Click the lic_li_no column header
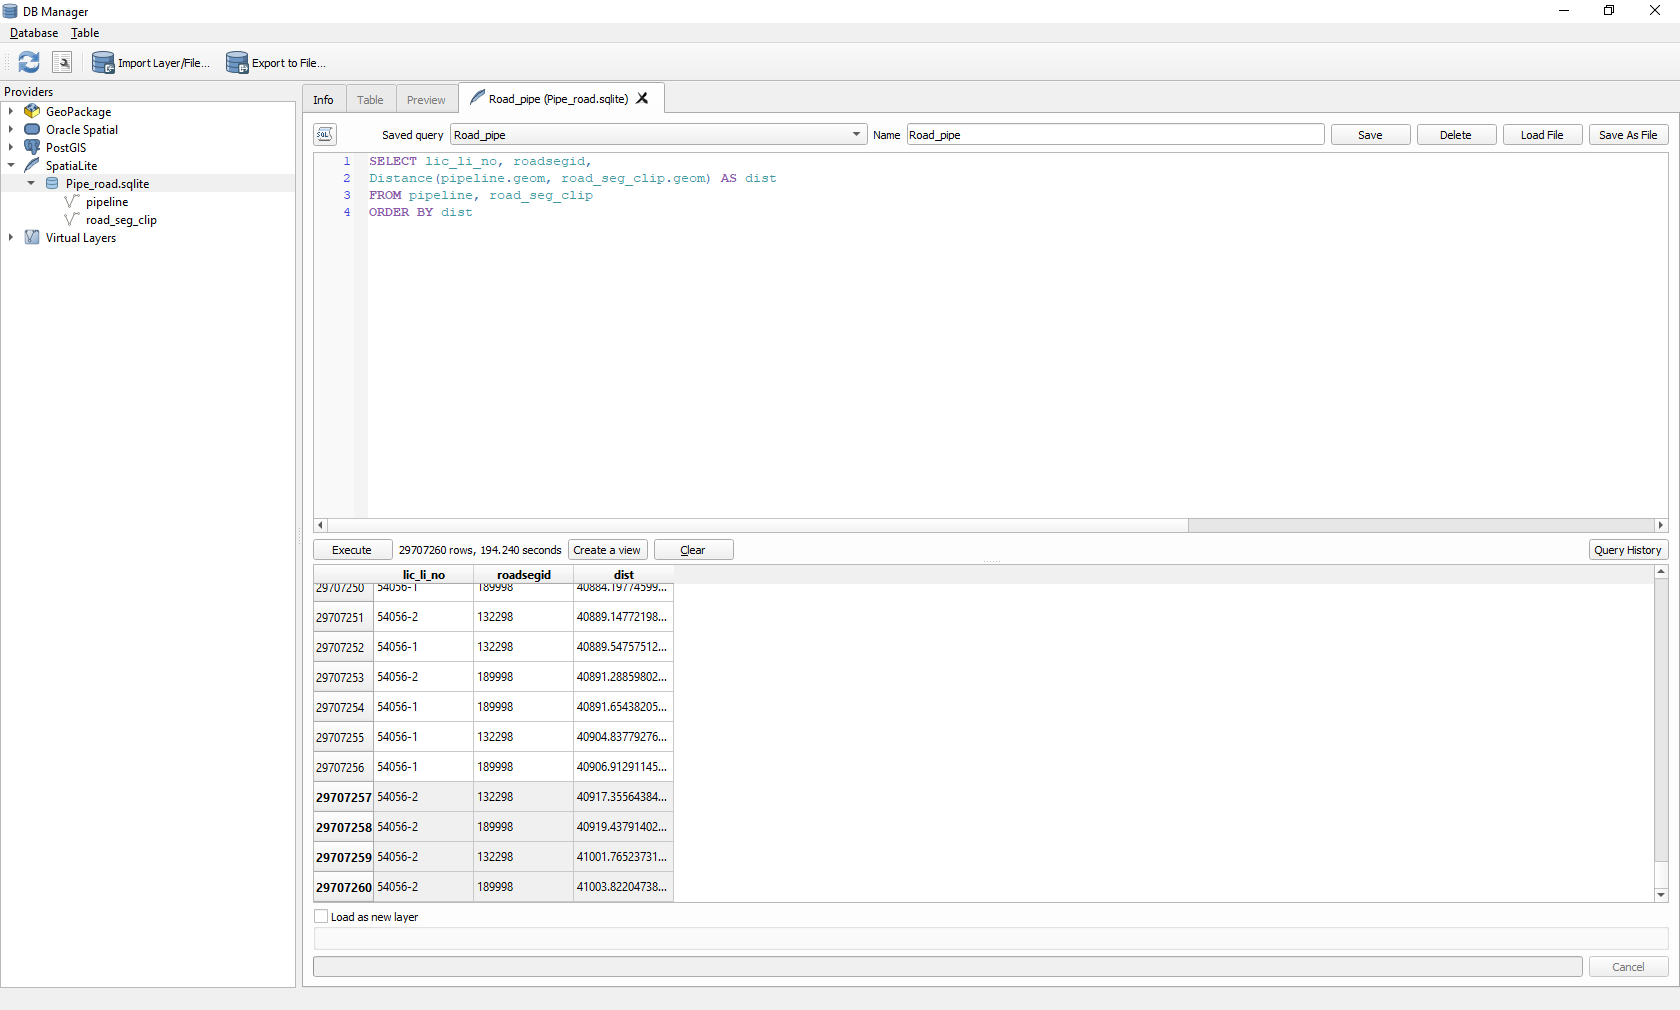This screenshot has height=1010, width=1680. [423, 574]
